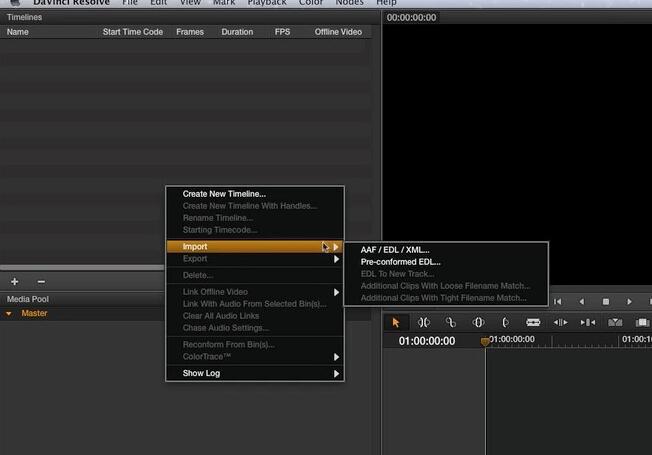Click EDL To New Track... entry
The image size is (652, 455).
pyautogui.click(x=398, y=274)
